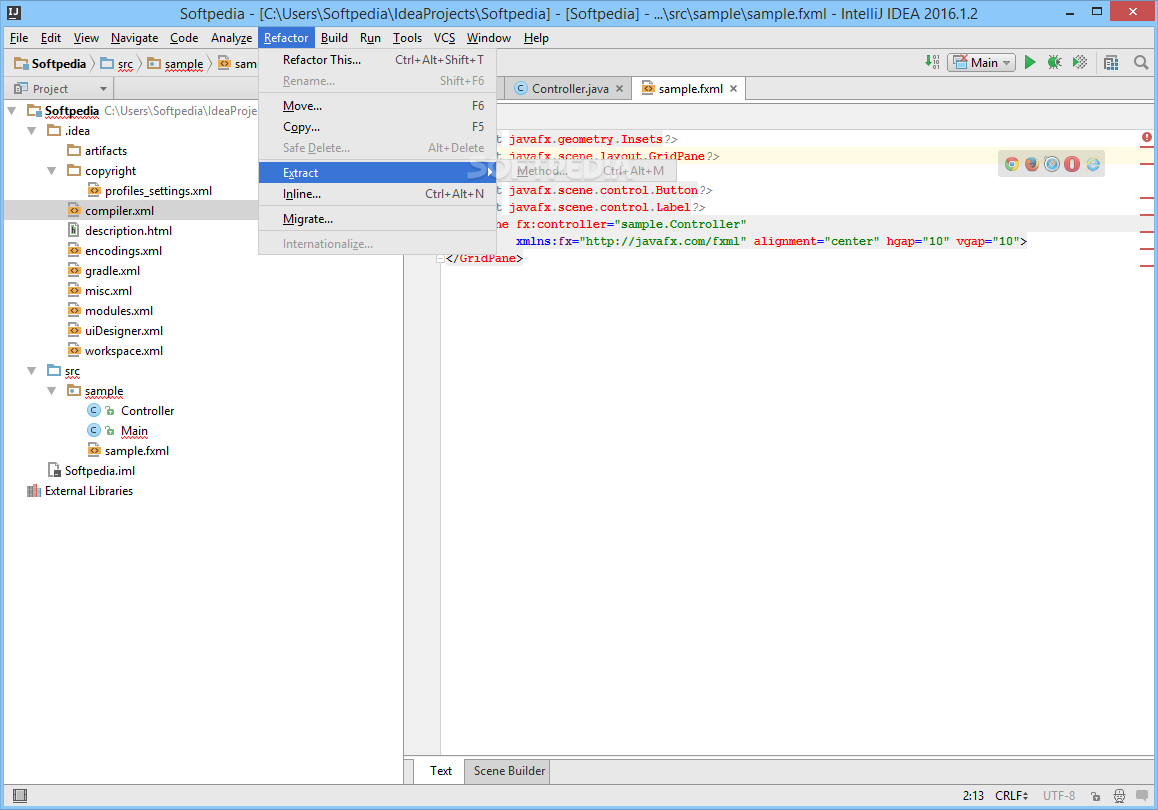Toggle the read-only lock icon in status bar

pos(1096,796)
